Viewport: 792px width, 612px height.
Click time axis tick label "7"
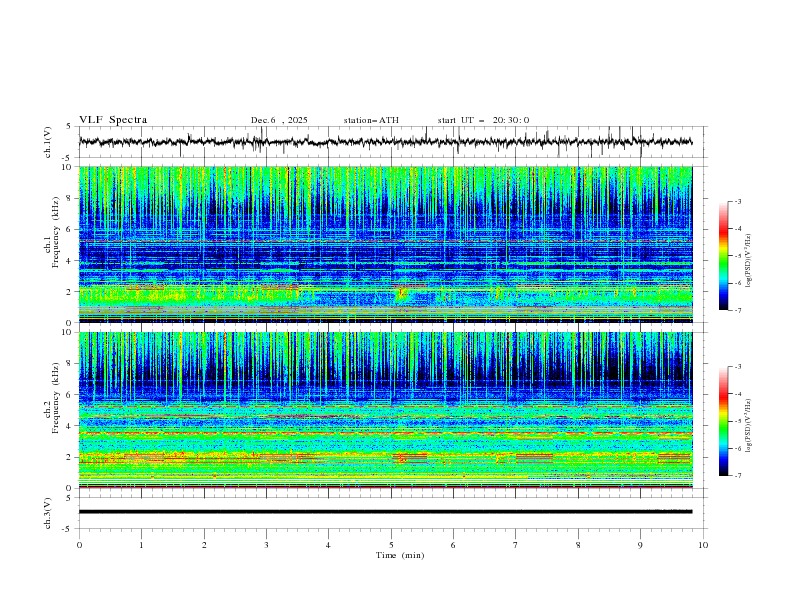coord(516,545)
